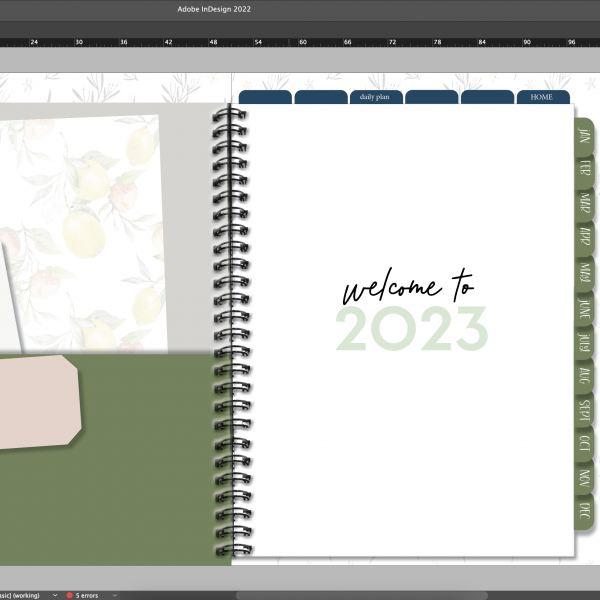Select the blank blue tab left of HOME

point(488,97)
